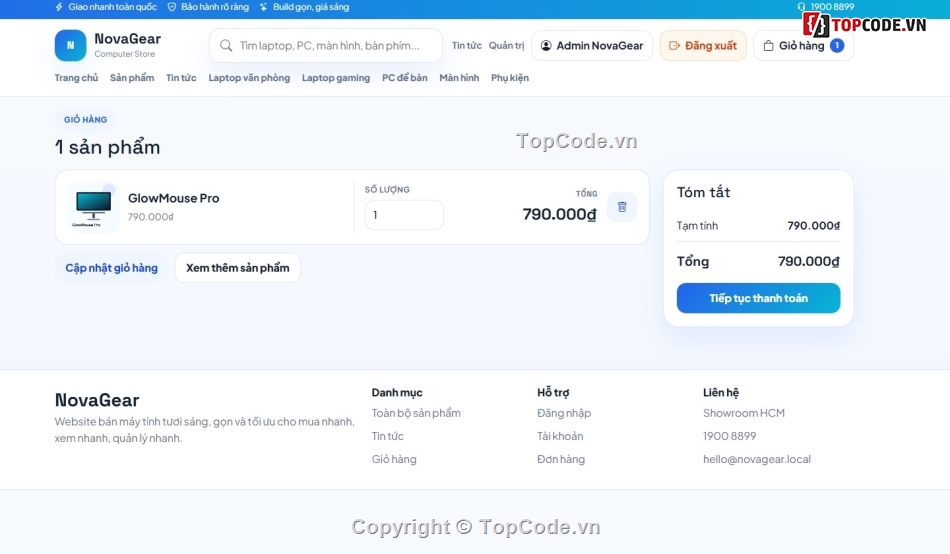This screenshot has height=554, width=950.
Task: Click Tin tức link beside search bar
Action: coord(467,45)
